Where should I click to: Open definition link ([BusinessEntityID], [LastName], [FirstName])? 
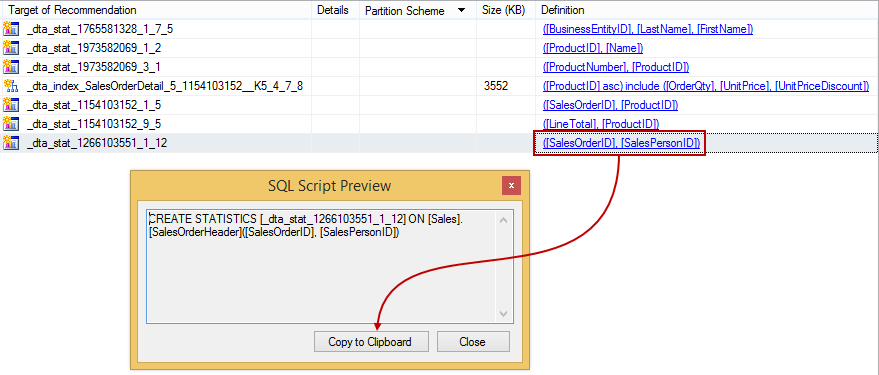[x=647, y=29]
